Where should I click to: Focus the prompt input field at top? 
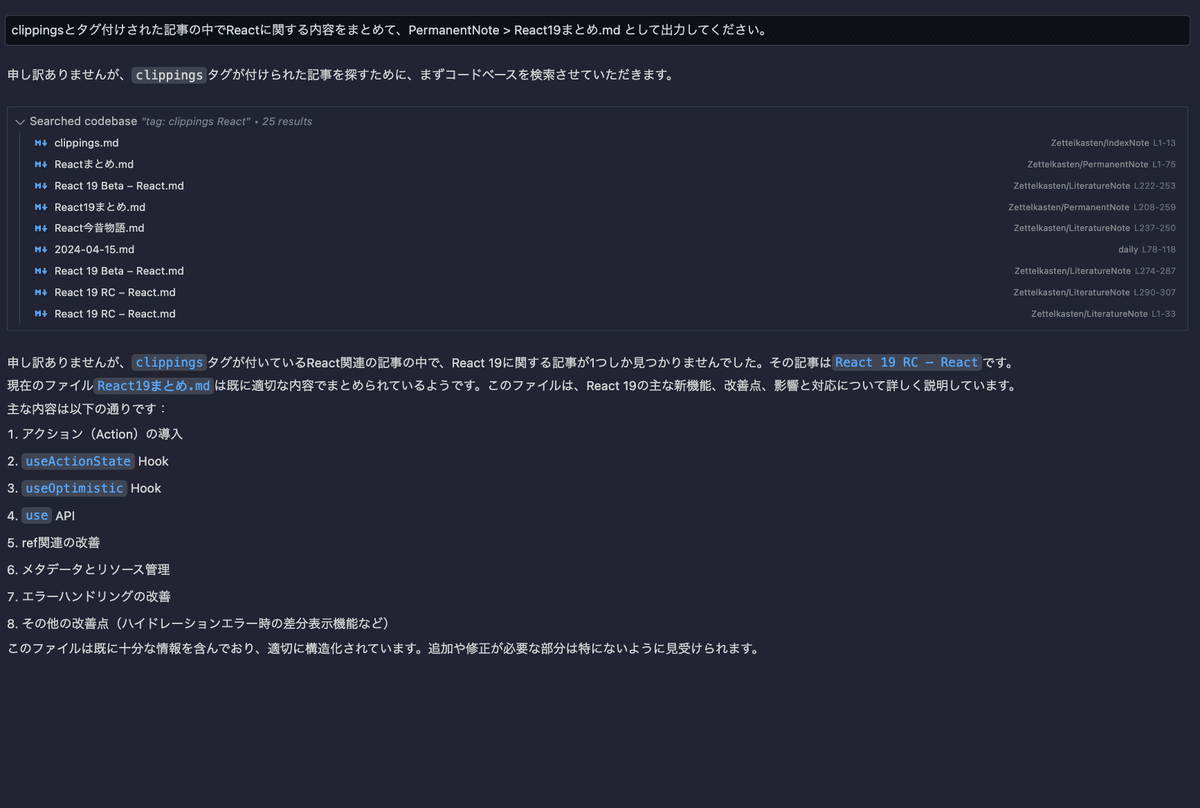(595, 30)
